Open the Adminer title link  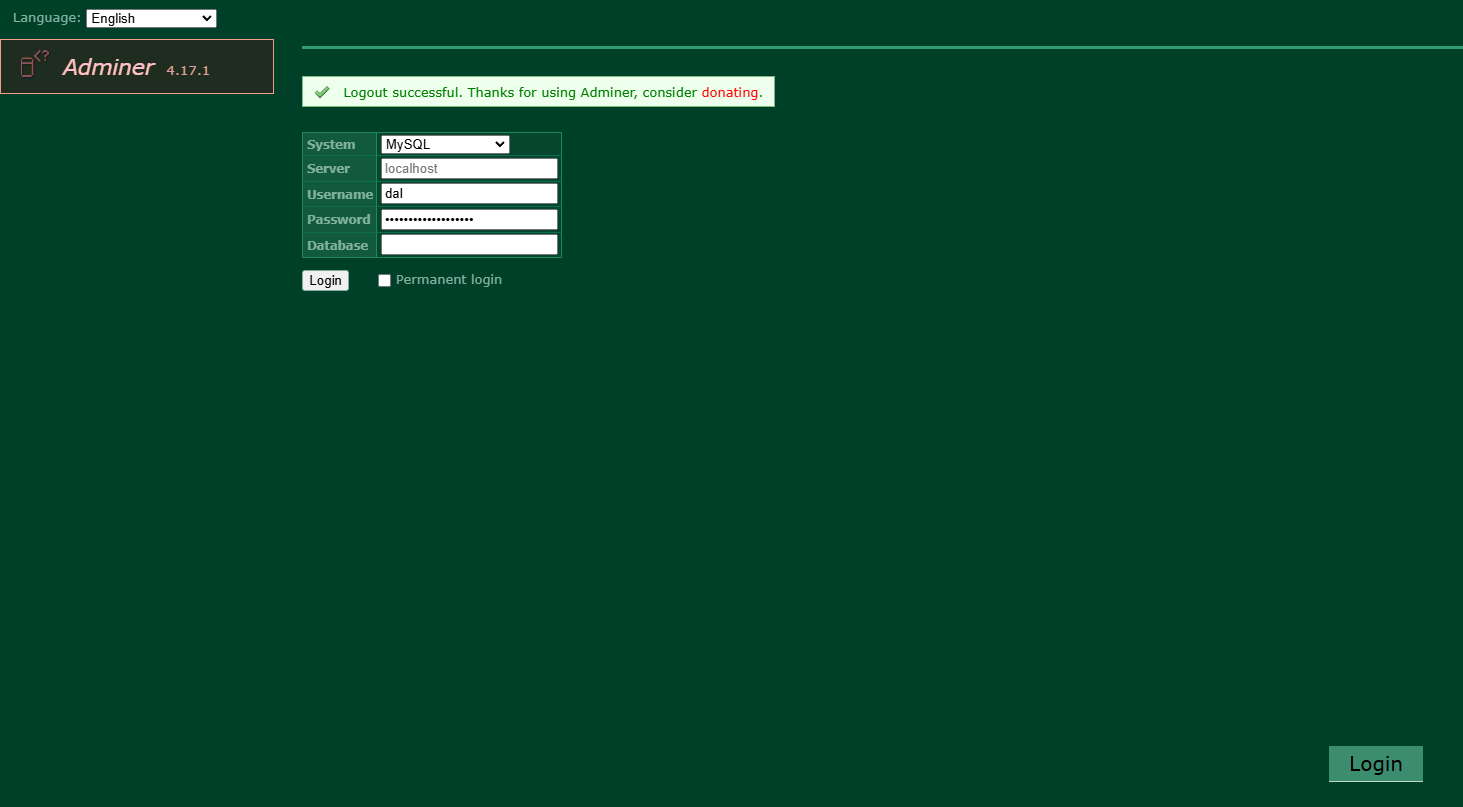tap(108, 67)
